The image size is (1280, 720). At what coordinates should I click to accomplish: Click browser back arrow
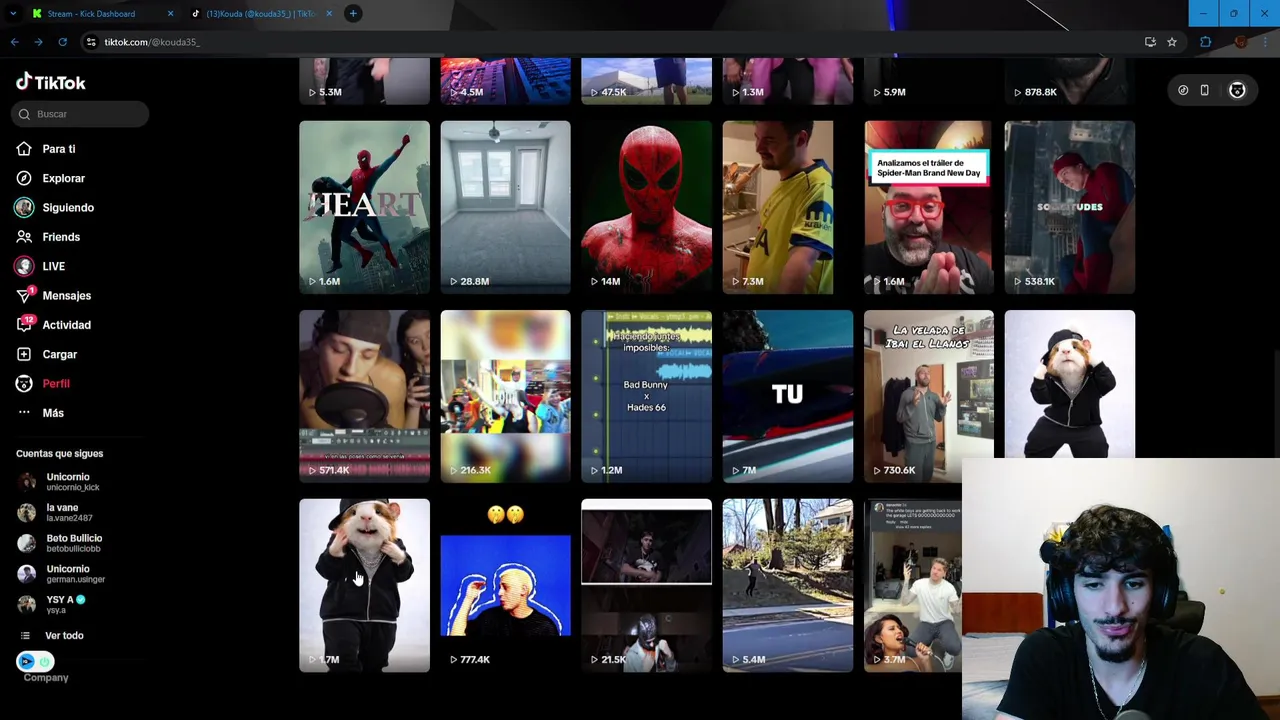[14, 42]
